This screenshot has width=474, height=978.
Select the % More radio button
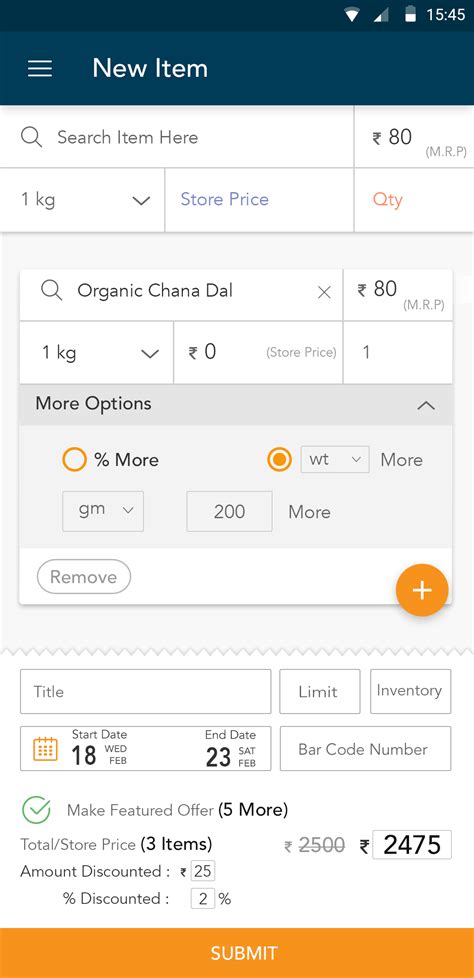pyautogui.click(x=74, y=460)
